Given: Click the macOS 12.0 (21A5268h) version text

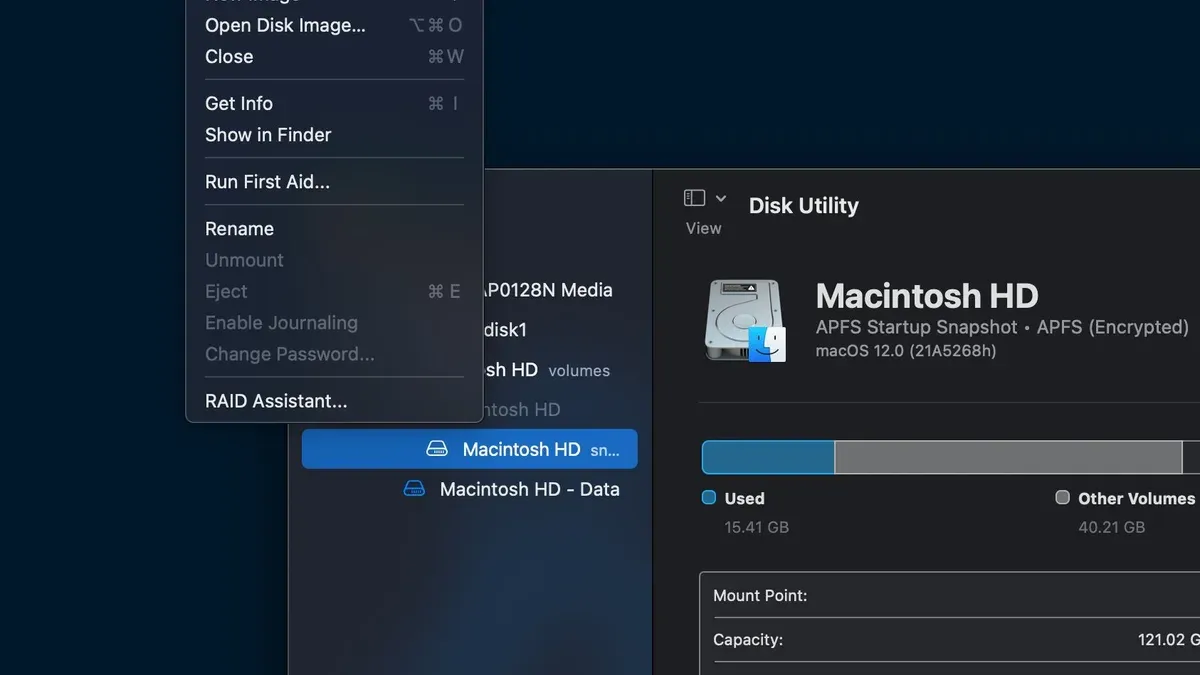Looking at the screenshot, I should 906,351.
